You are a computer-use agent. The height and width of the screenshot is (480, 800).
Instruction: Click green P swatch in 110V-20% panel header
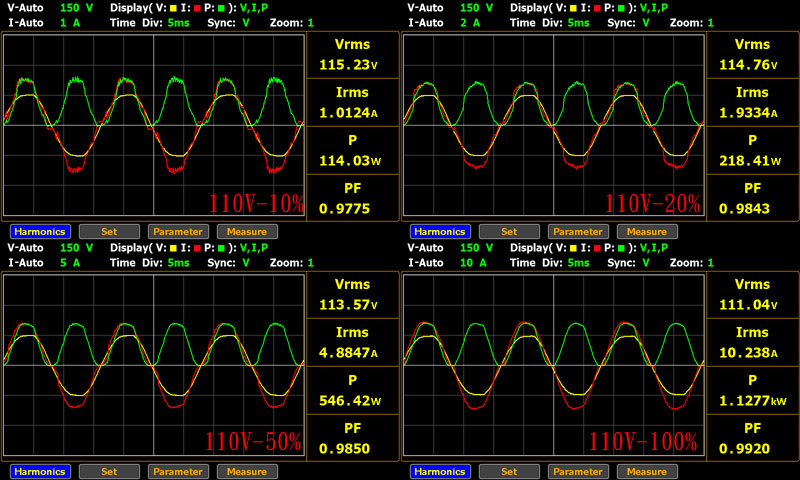[621, 8]
